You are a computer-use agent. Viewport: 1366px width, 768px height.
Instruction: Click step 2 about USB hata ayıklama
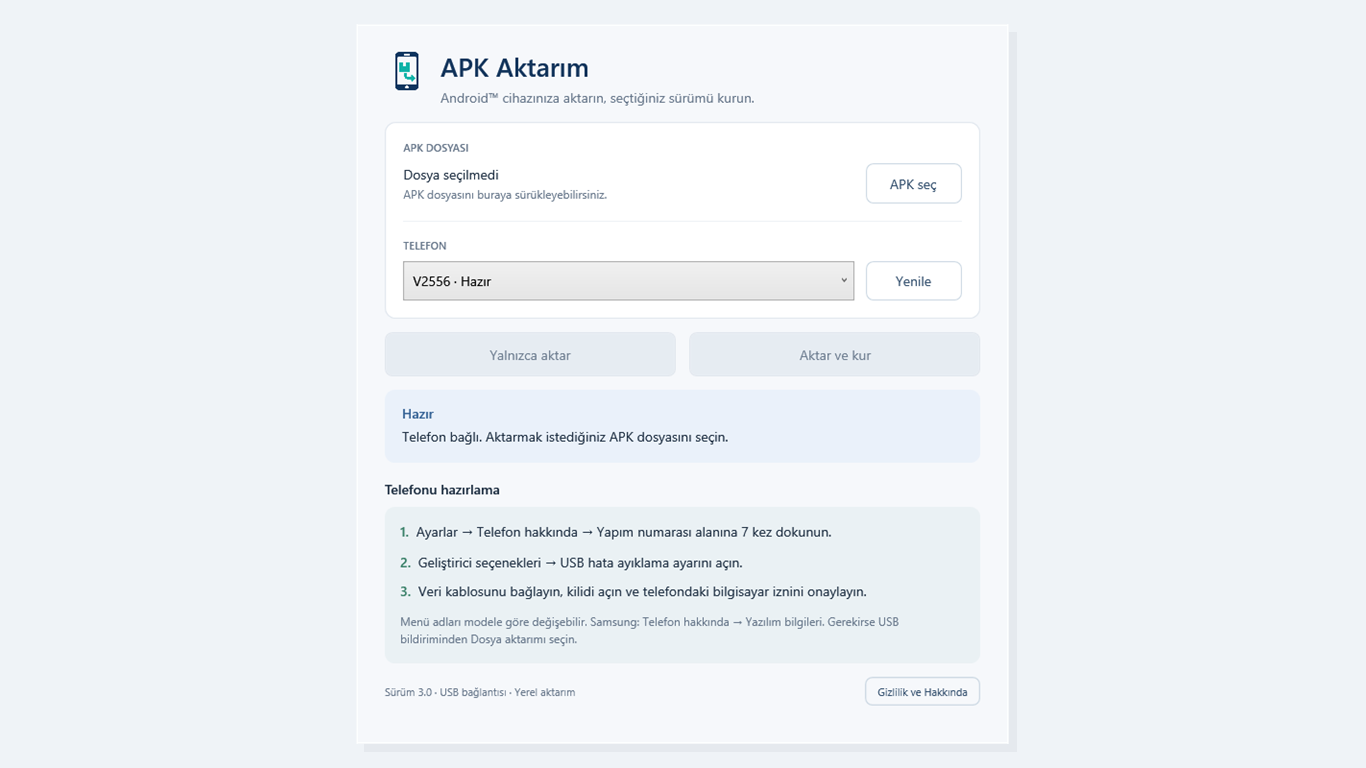pos(571,563)
